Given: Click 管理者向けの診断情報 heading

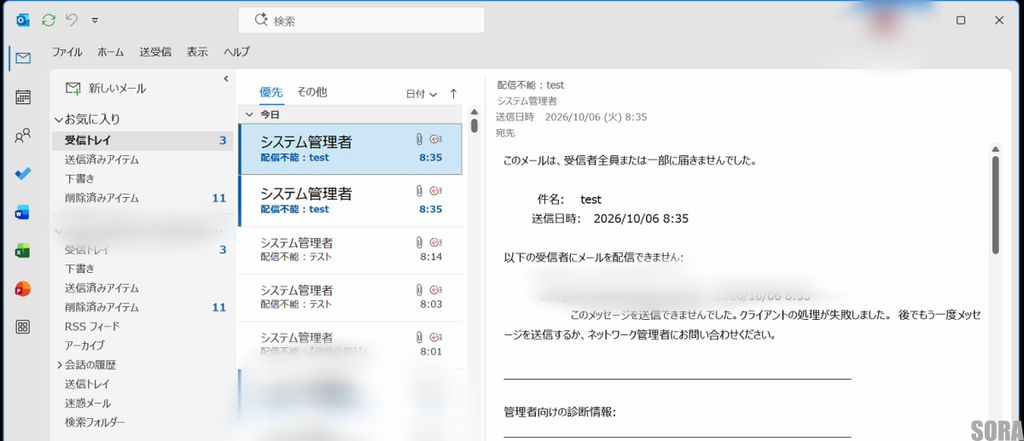Looking at the screenshot, I should tap(560, 412).
